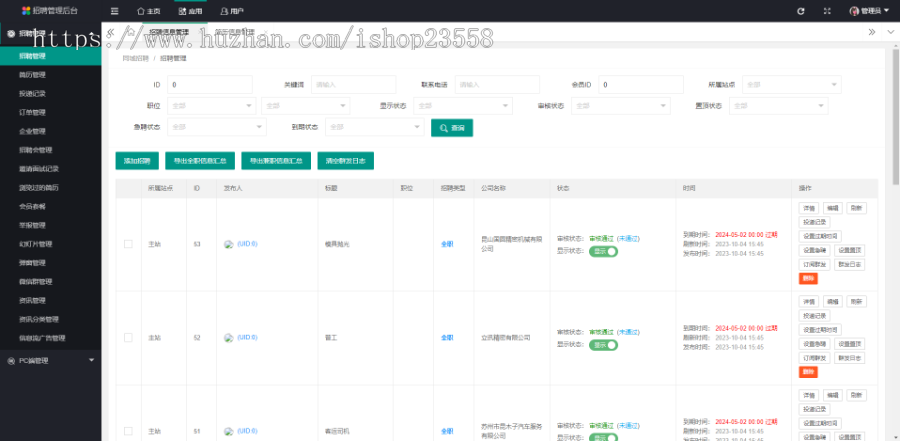The image size is (900, 441).
Task: Select 企业管理 in the sidebar menu
Action: [32, 130]
